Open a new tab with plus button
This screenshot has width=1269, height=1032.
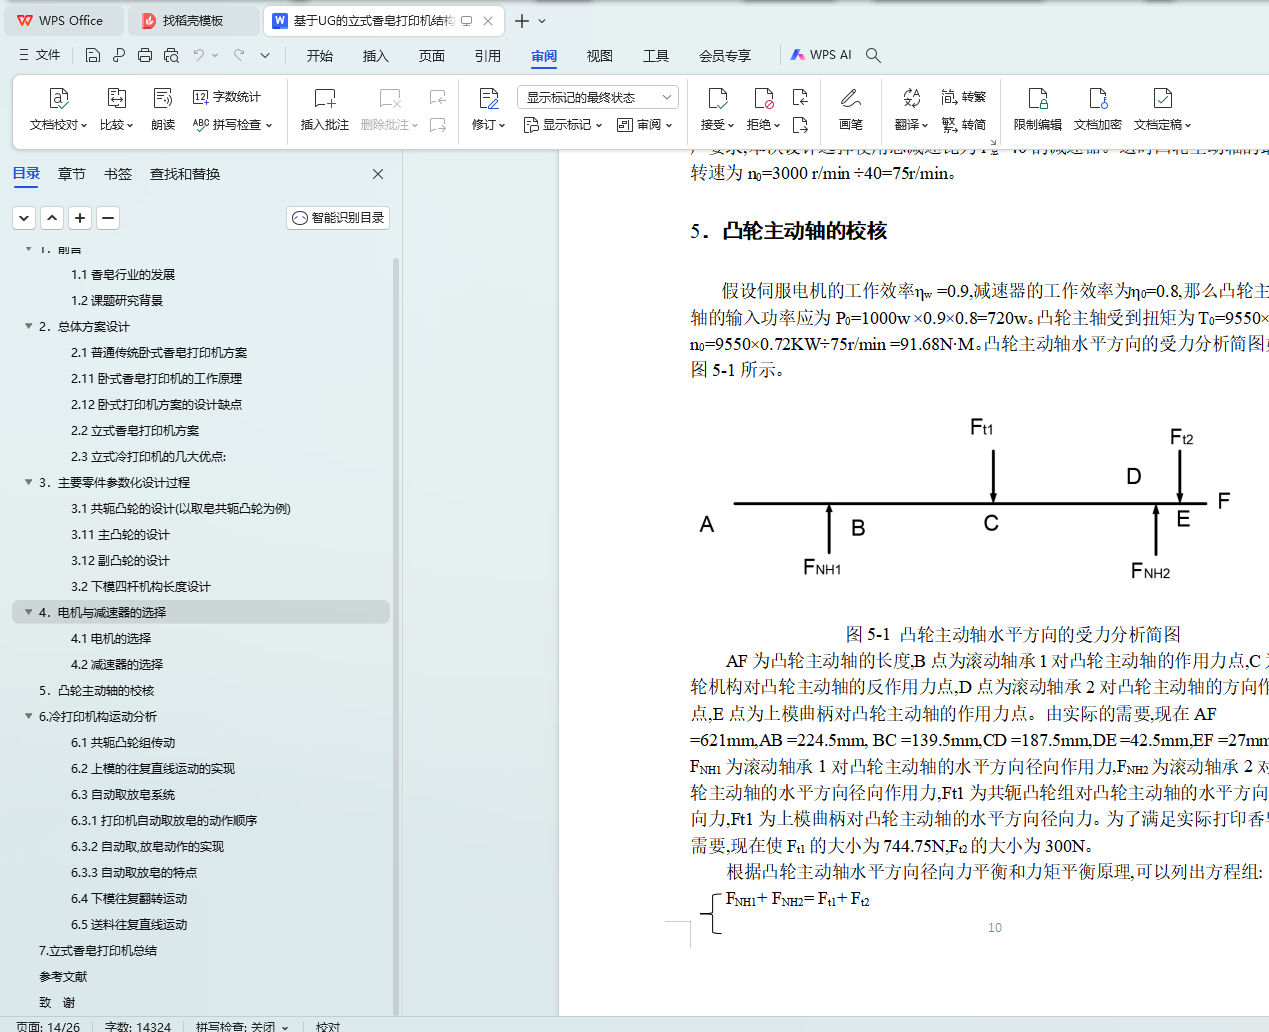coord(522,20)
